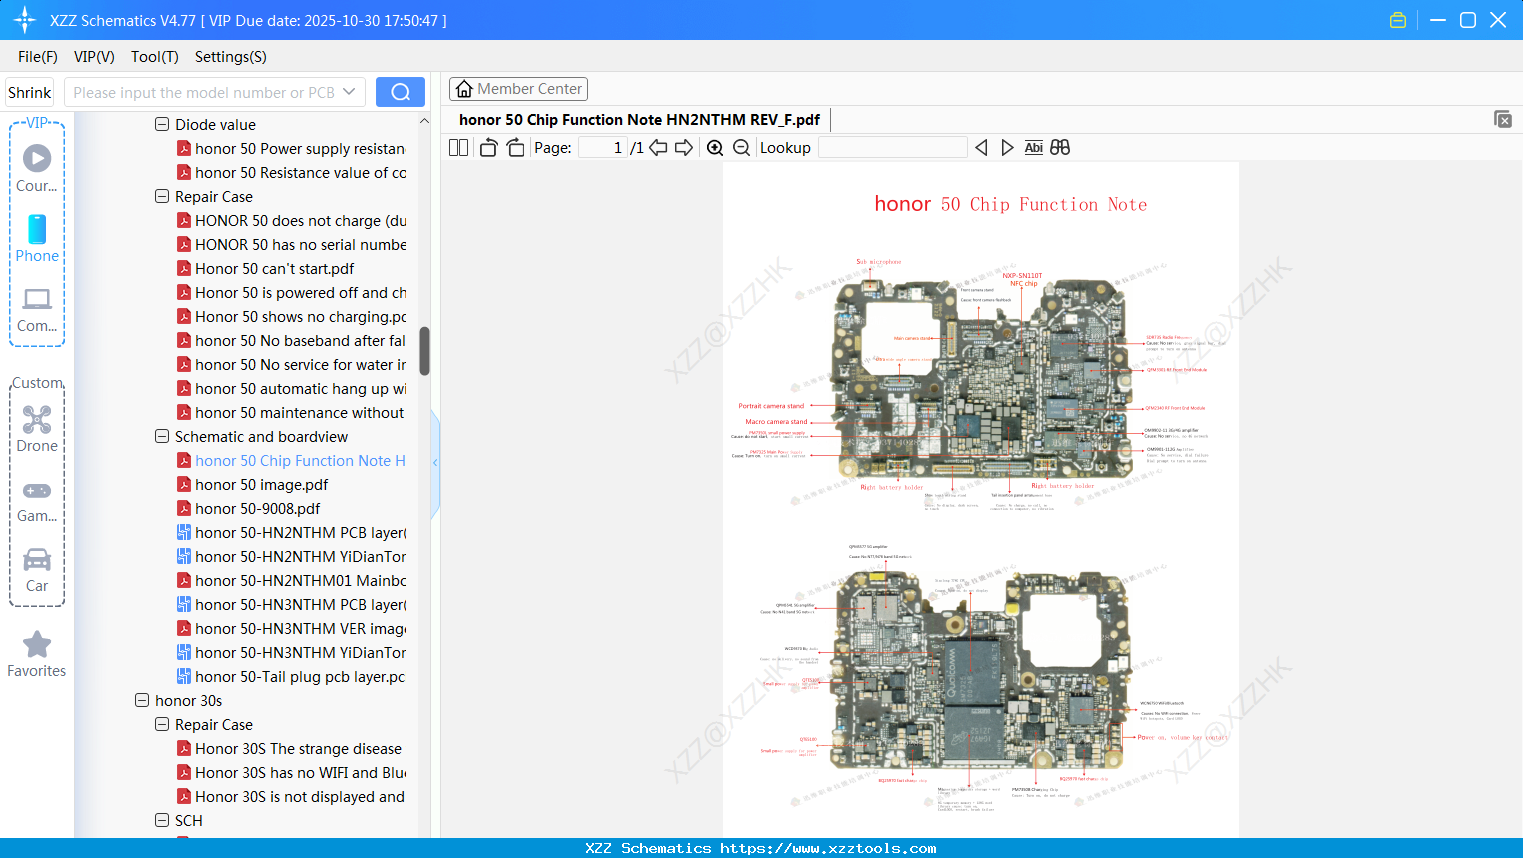The height and width of the screenshot is (858, 1523).
Task: Click the blue search button
Action: (400, 92)
